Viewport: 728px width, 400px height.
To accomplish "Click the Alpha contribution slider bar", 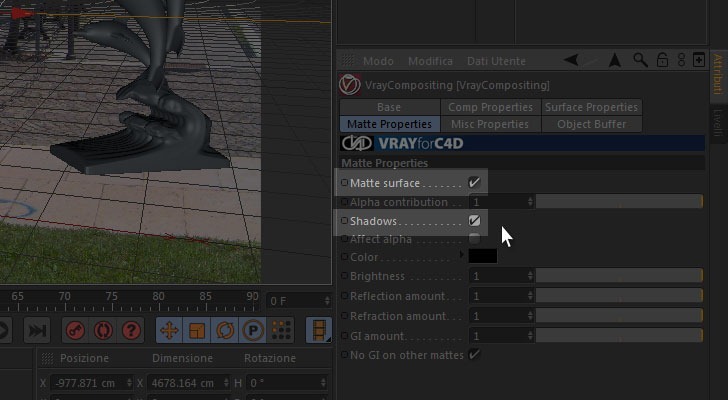I will (x=619, y=202).
